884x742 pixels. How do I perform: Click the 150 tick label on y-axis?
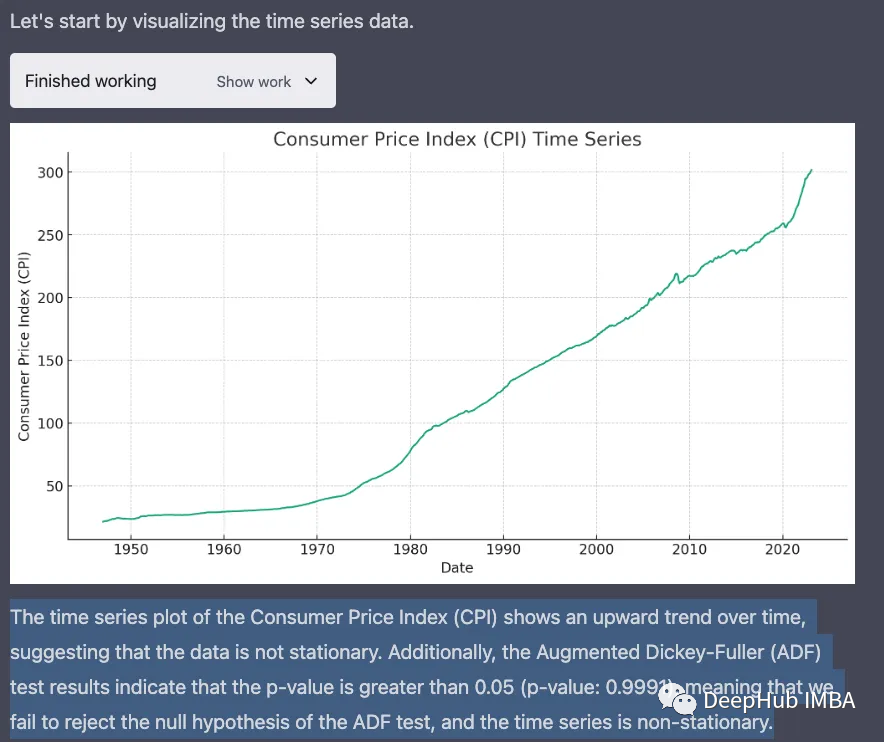tap(50, 361)
